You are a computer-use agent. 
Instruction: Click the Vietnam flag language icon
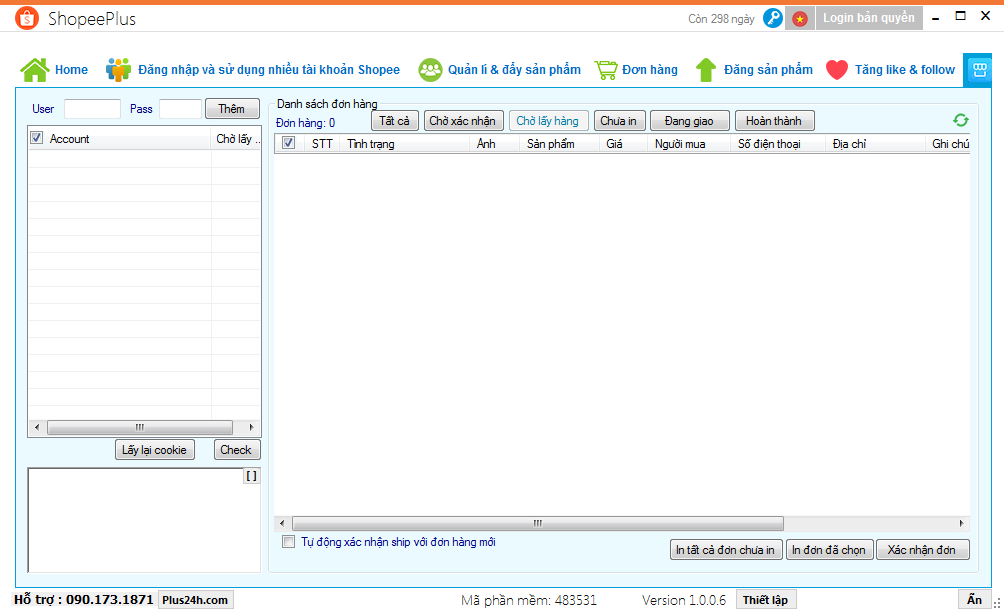tap(799, 18)
